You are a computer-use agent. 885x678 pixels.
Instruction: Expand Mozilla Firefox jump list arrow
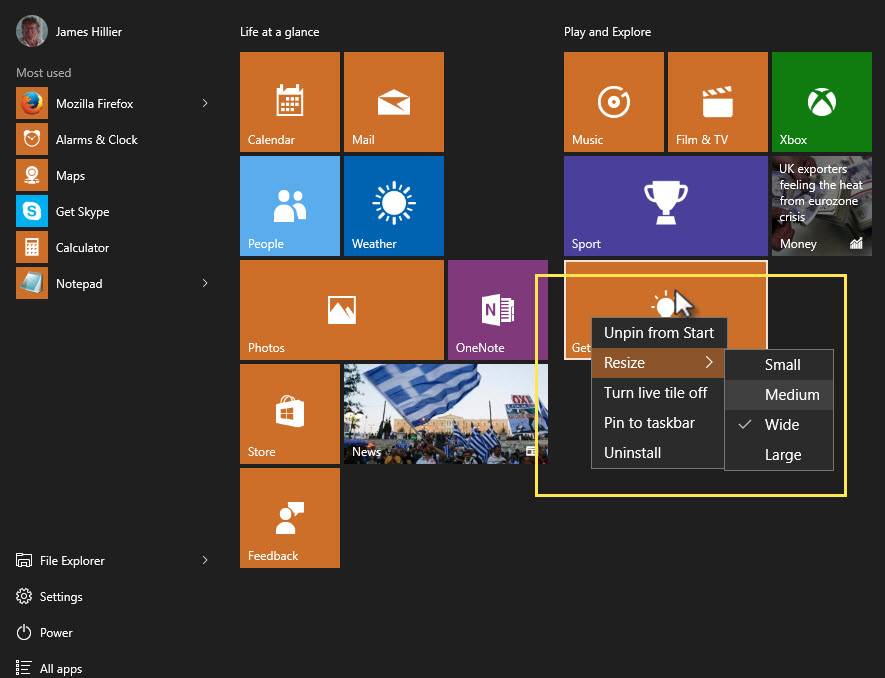pyautogui.click(x=205, y=103)
